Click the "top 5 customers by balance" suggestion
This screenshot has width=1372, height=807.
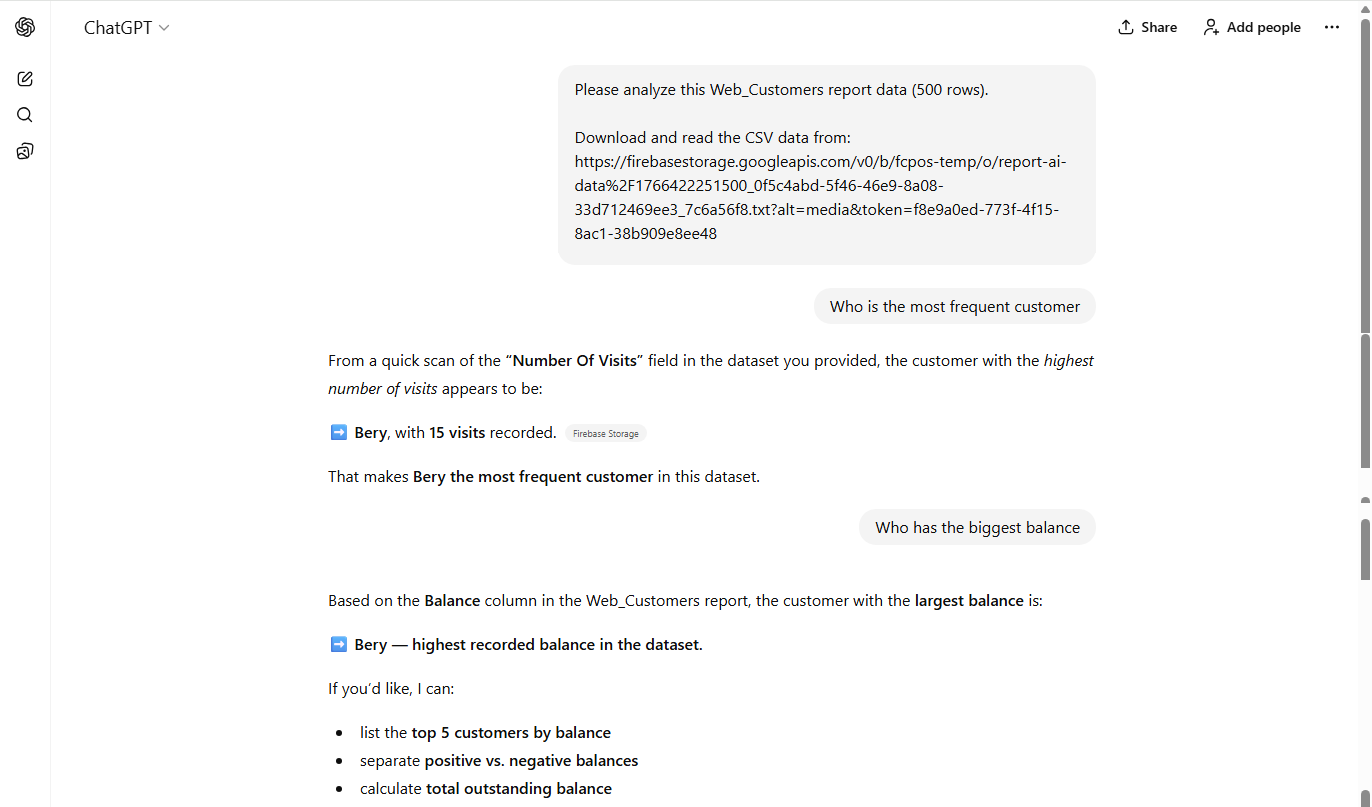[x=510, y=733]
